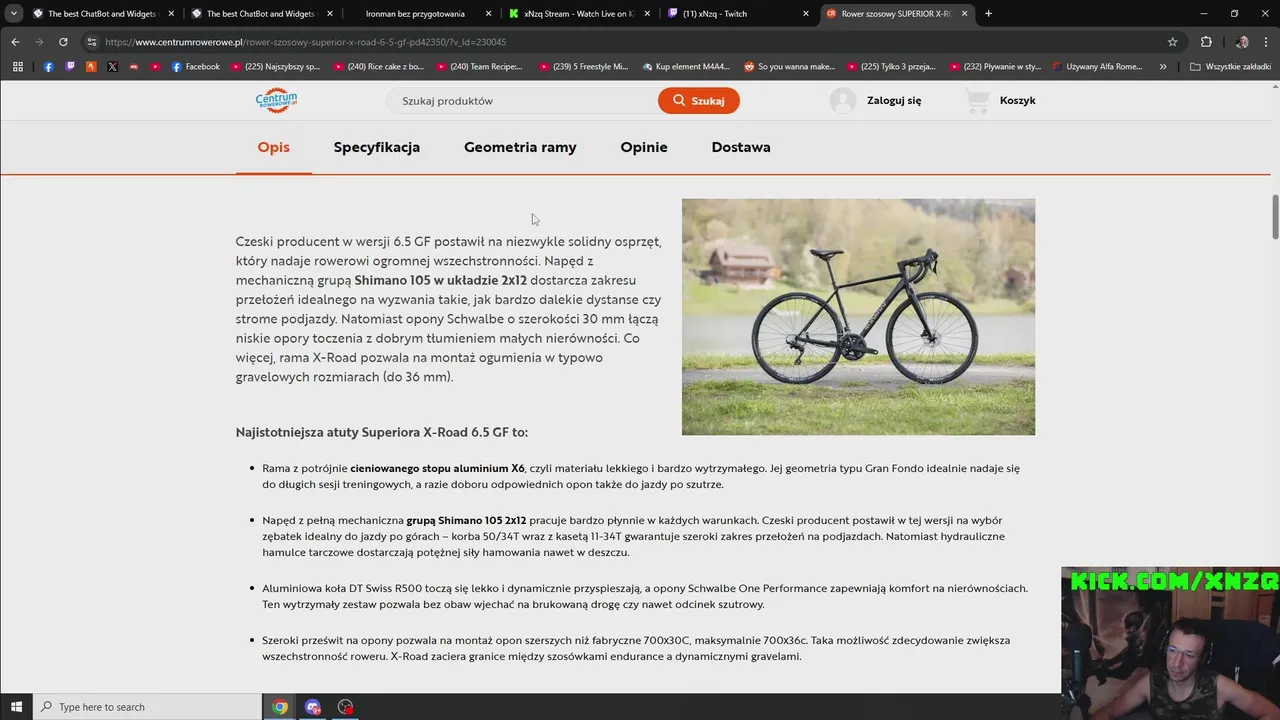Click Windows taskbar search box
Image resolution: width=1280 pixels, height=720 pixels.
(x=147, y=707)
